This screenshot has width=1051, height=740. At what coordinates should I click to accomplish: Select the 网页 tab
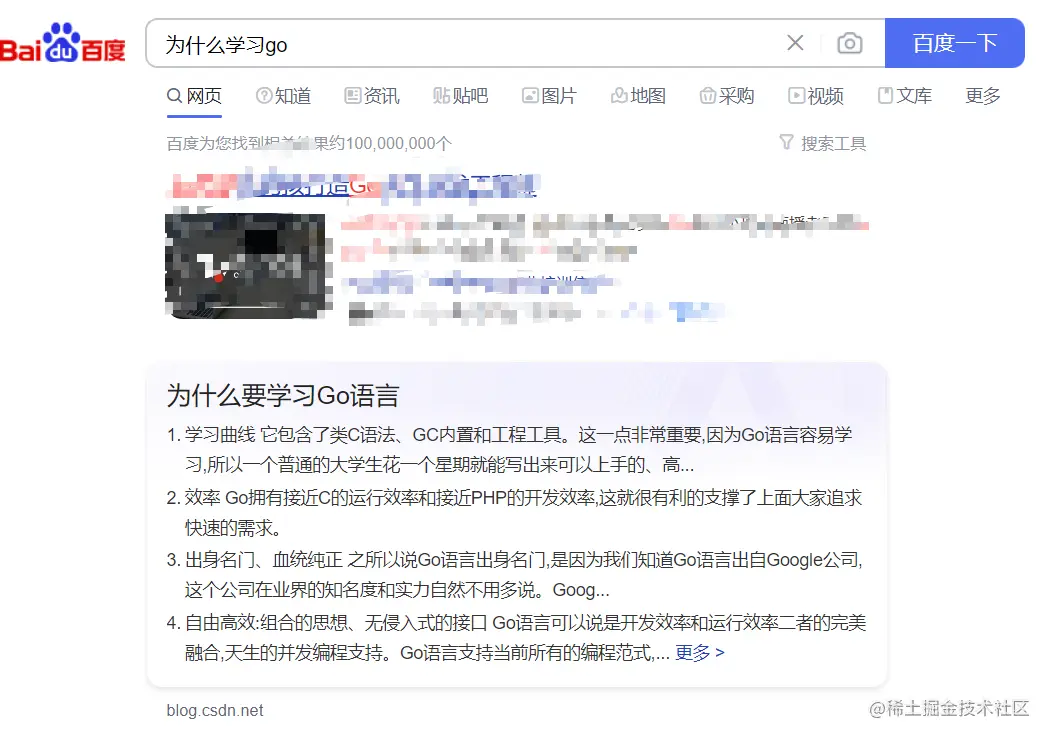(194, 96)
